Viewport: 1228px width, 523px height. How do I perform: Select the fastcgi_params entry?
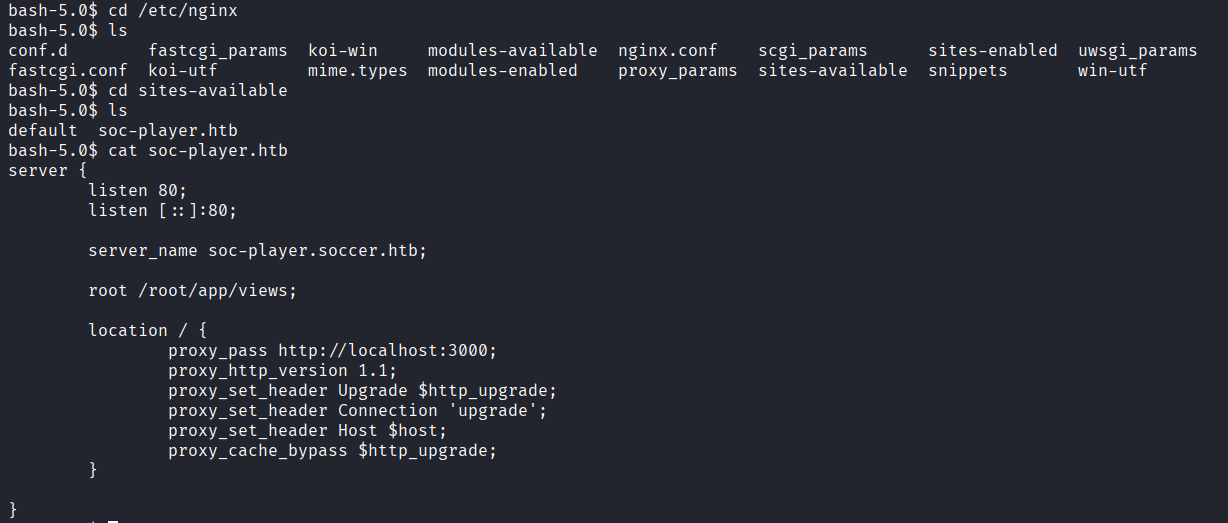click(x=218, y=50)
